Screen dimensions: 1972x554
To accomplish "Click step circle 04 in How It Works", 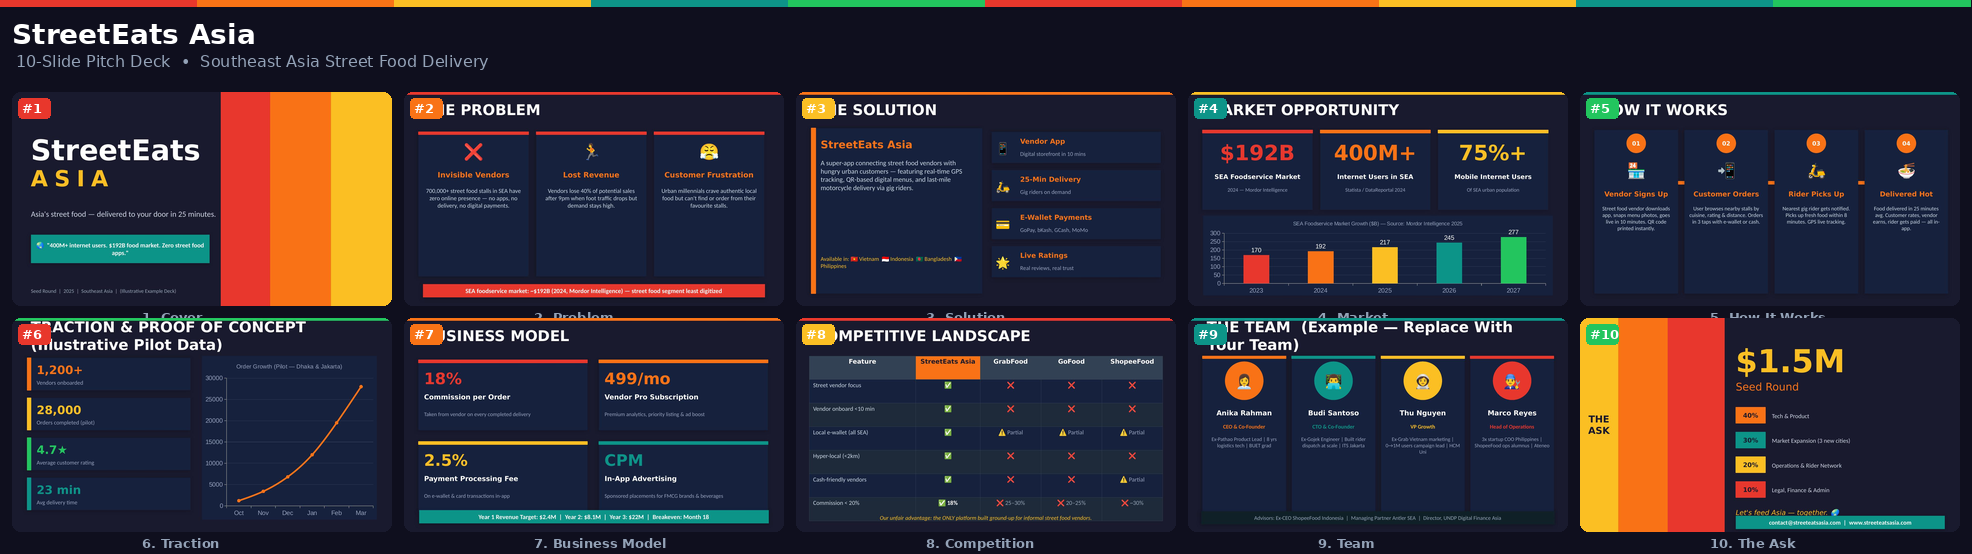I will (x=1906, y=143).
